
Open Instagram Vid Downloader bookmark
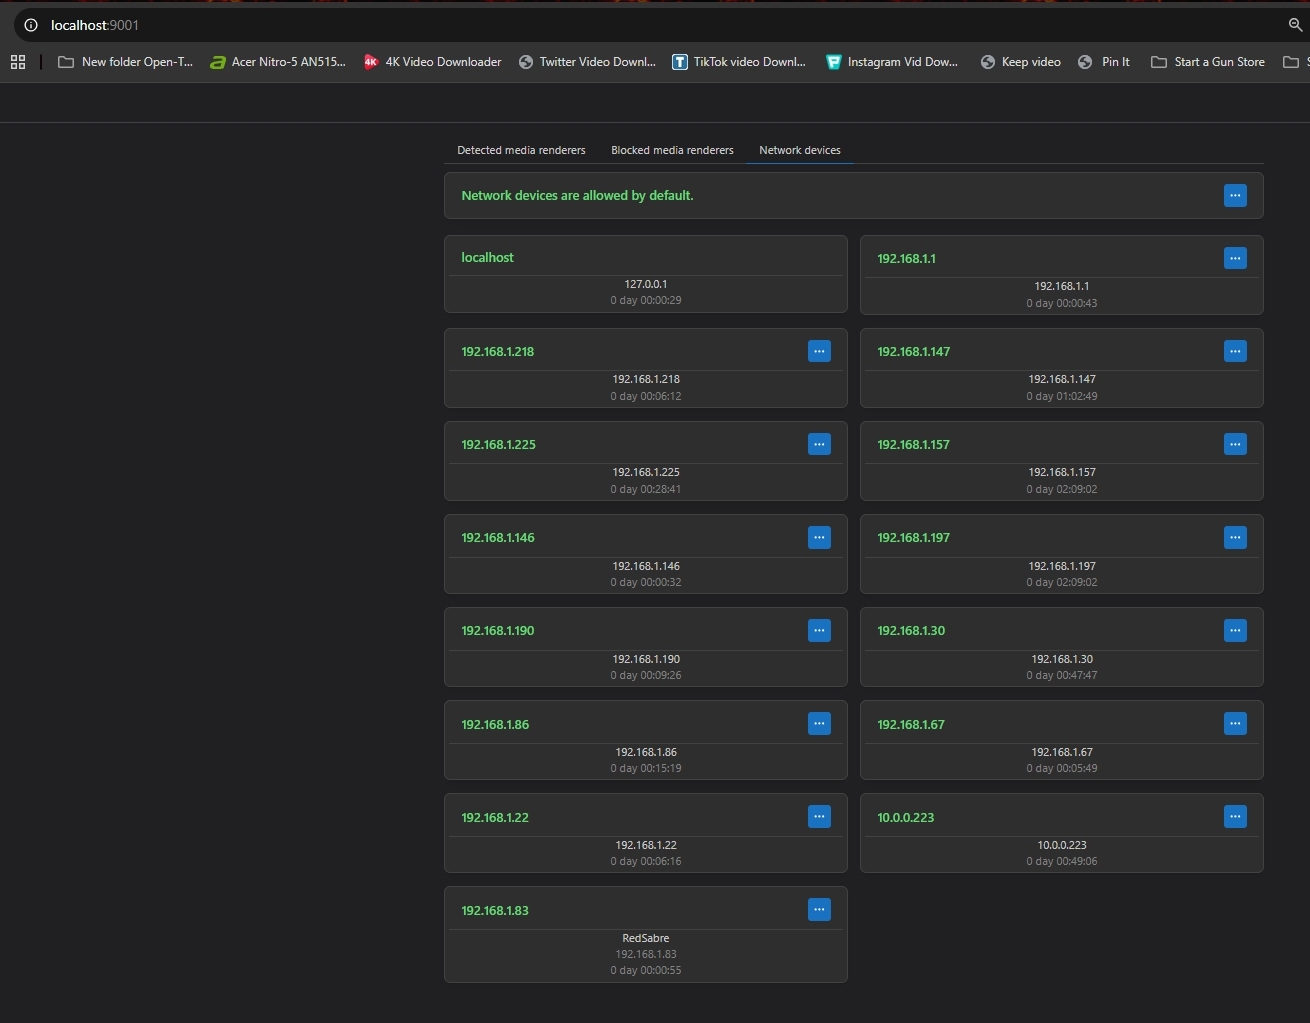pyautogui.click(x=892, y=62)
